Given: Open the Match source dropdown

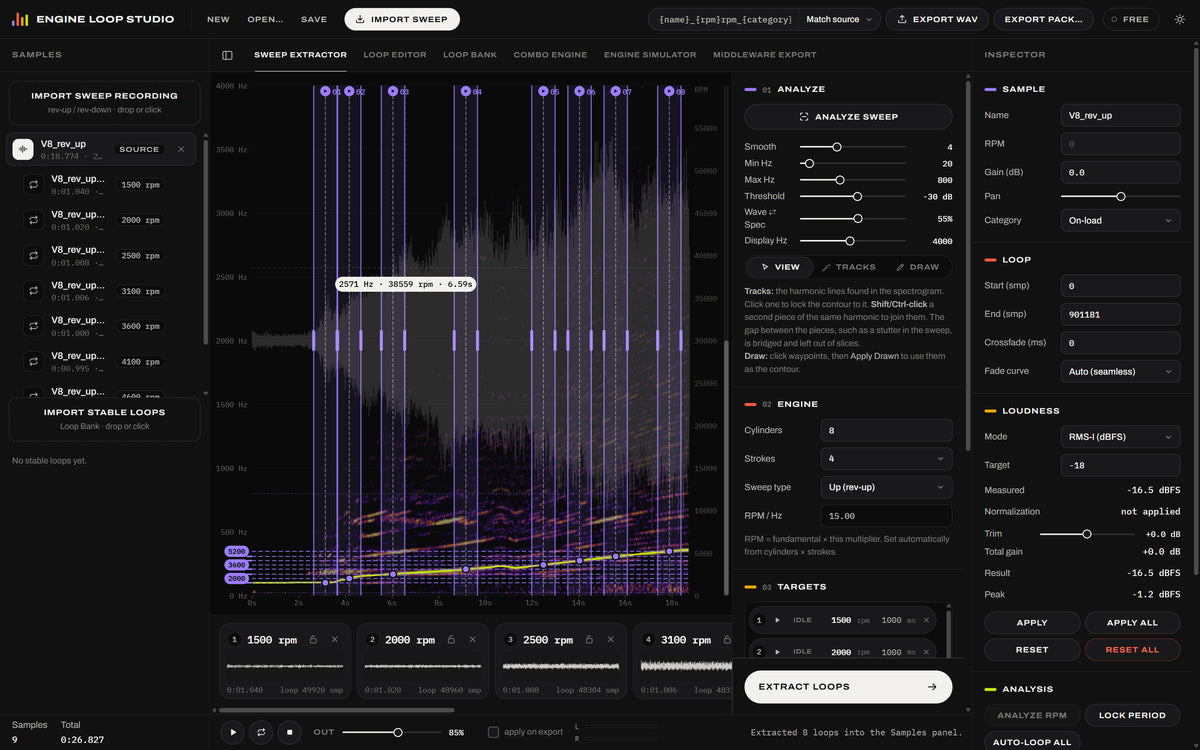Looking at the screenshot, I should tap(840, 19).
